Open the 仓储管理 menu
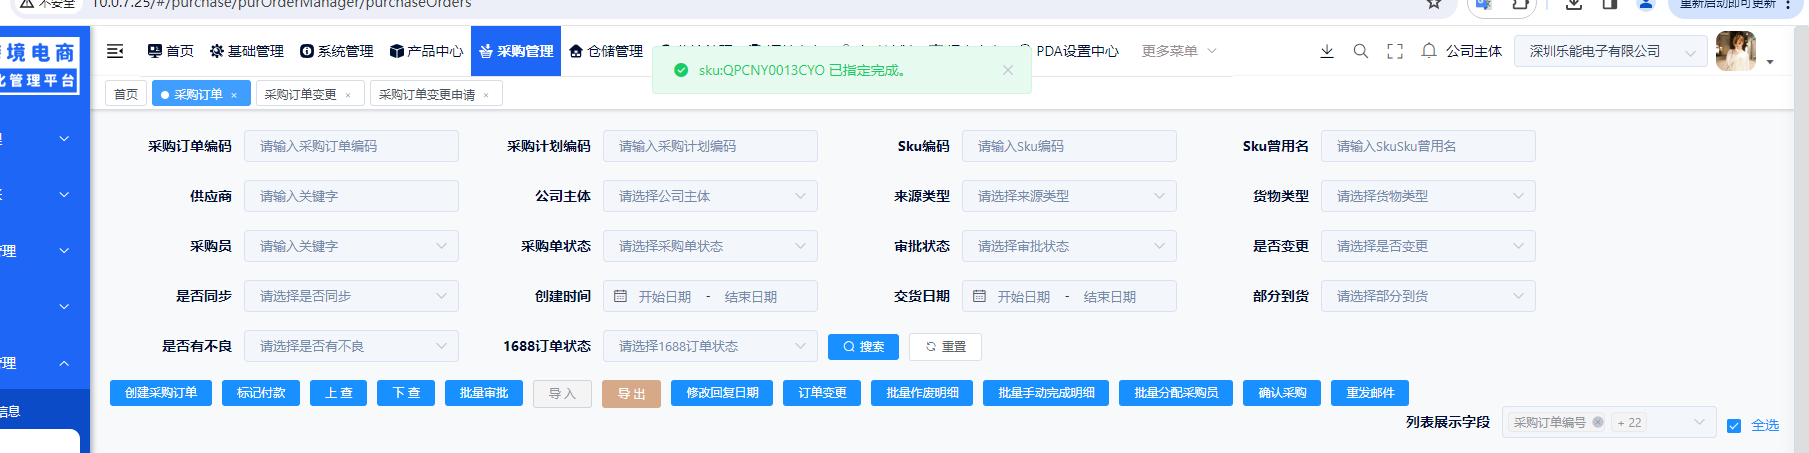 606,51
